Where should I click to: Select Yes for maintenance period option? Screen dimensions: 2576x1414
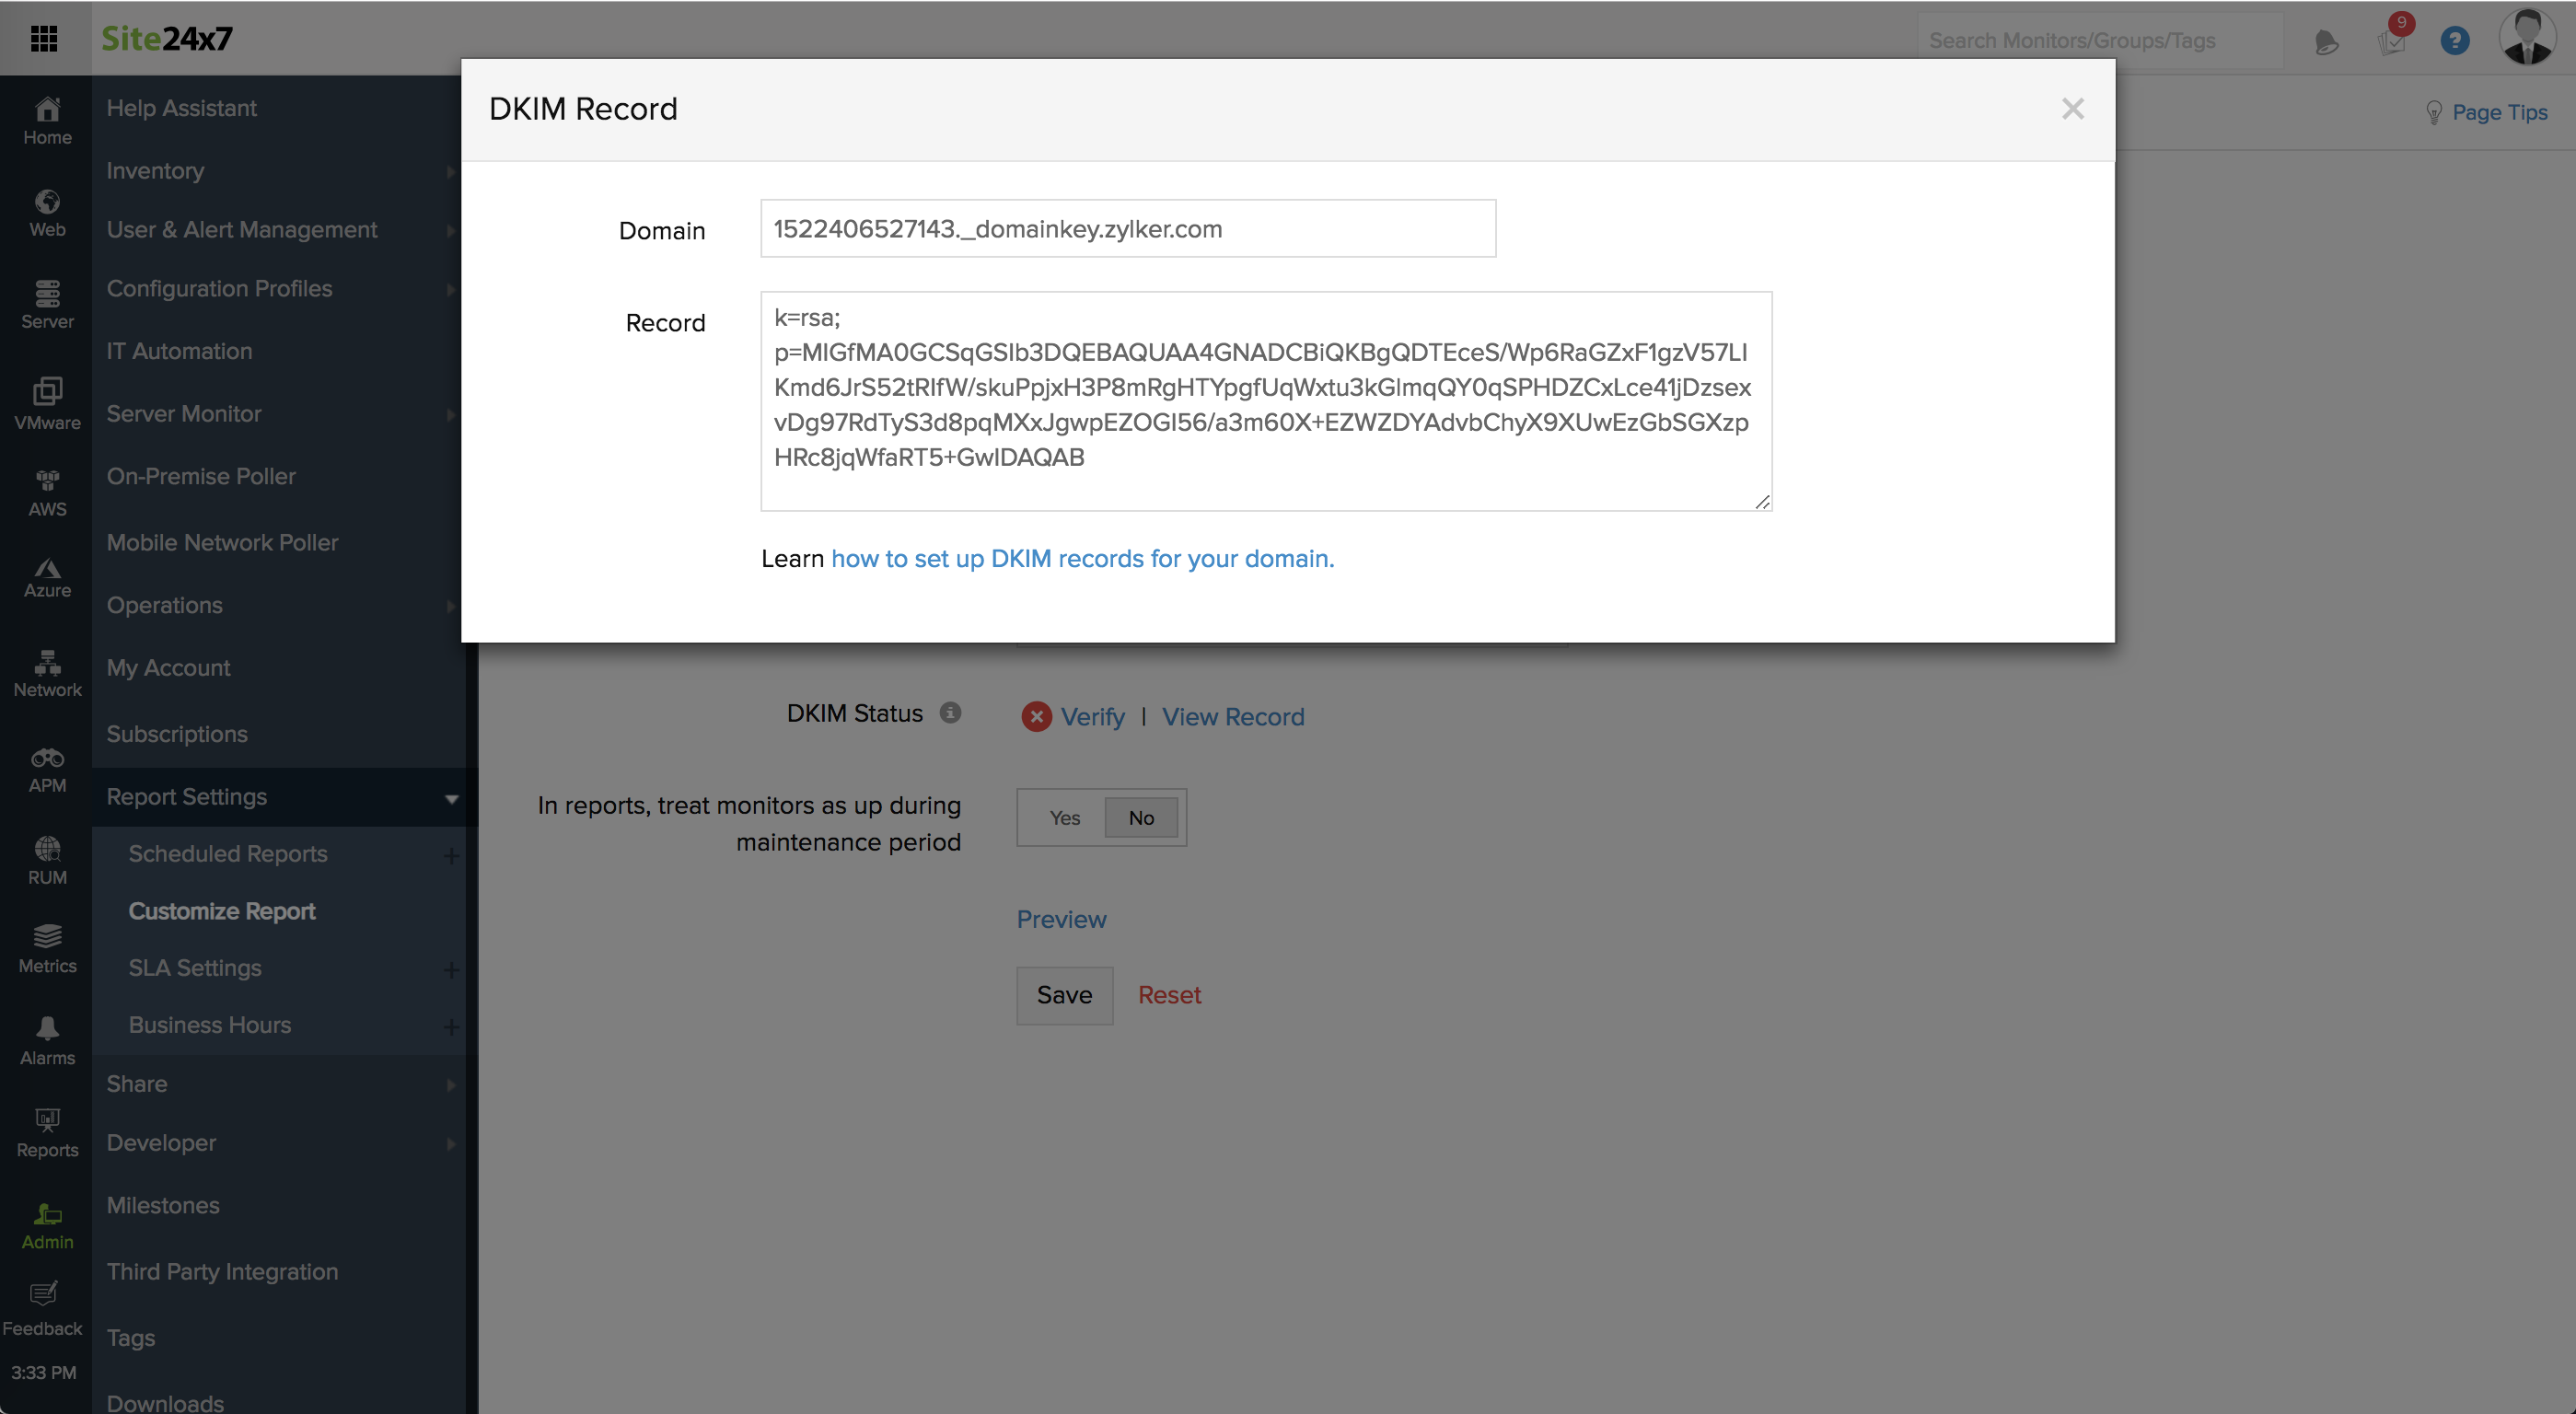click(x=1064, y=817)
